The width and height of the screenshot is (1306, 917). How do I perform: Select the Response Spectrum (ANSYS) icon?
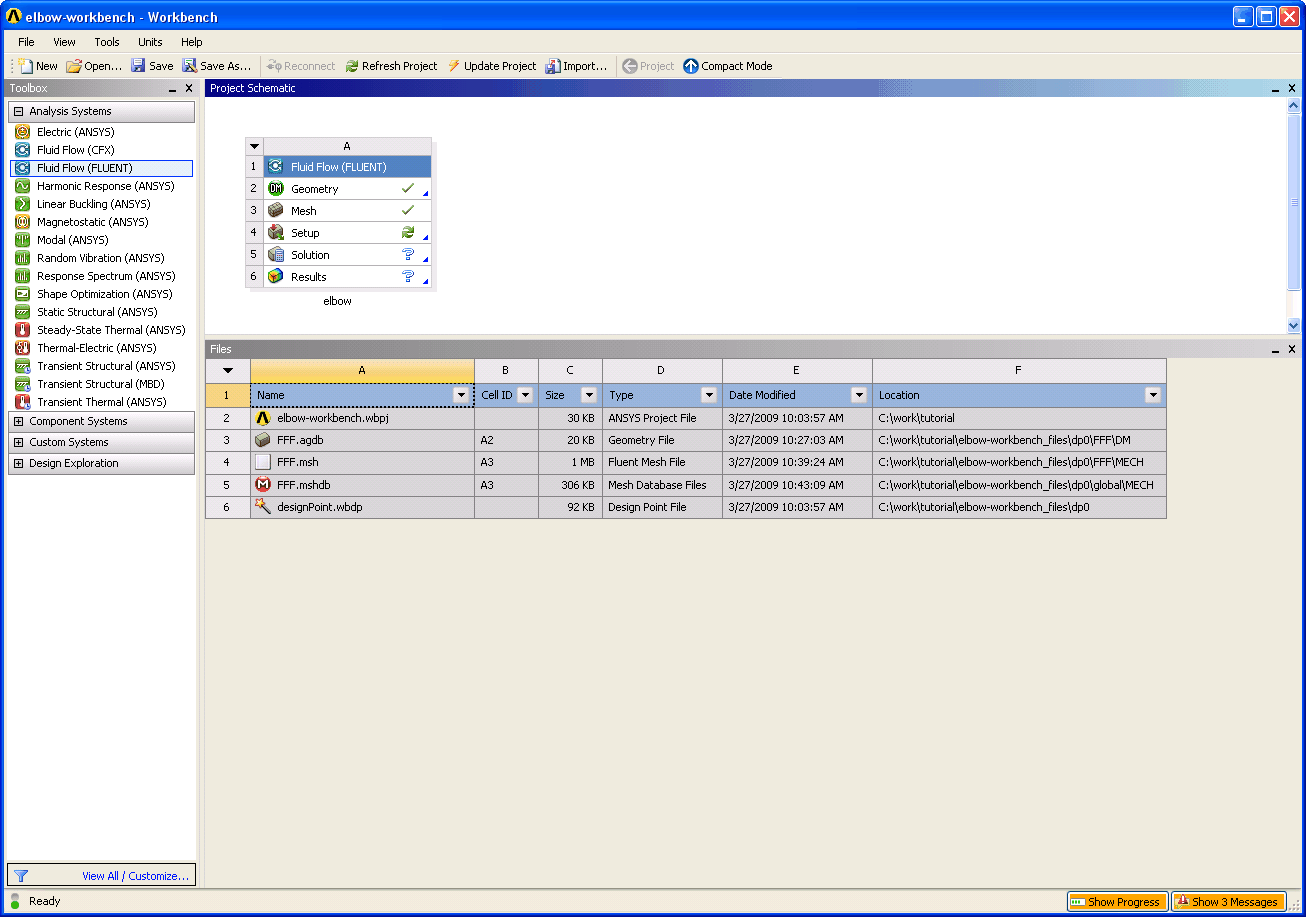coord(22,276)
